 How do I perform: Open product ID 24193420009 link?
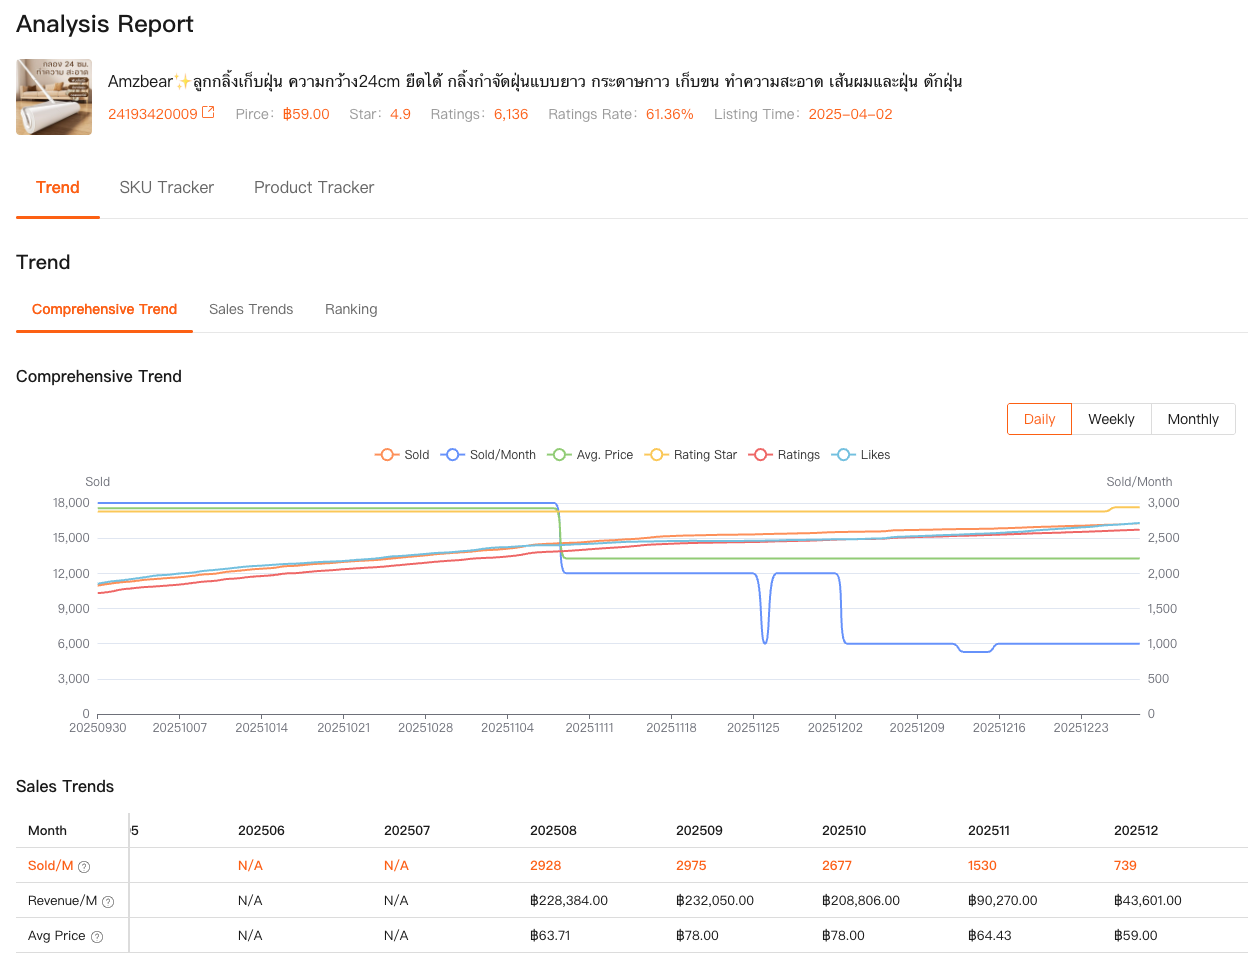pos(153,114)
